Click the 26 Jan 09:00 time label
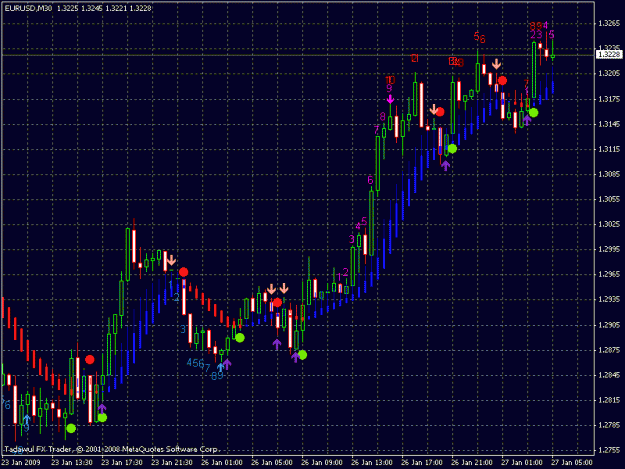This screenshot has width=625, height=469. (x=322, y=462)
